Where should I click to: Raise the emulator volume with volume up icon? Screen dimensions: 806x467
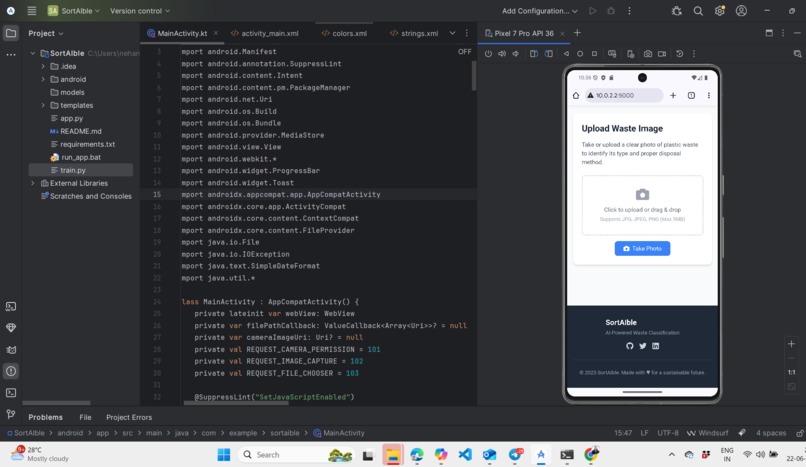click(x=502, y=53)
